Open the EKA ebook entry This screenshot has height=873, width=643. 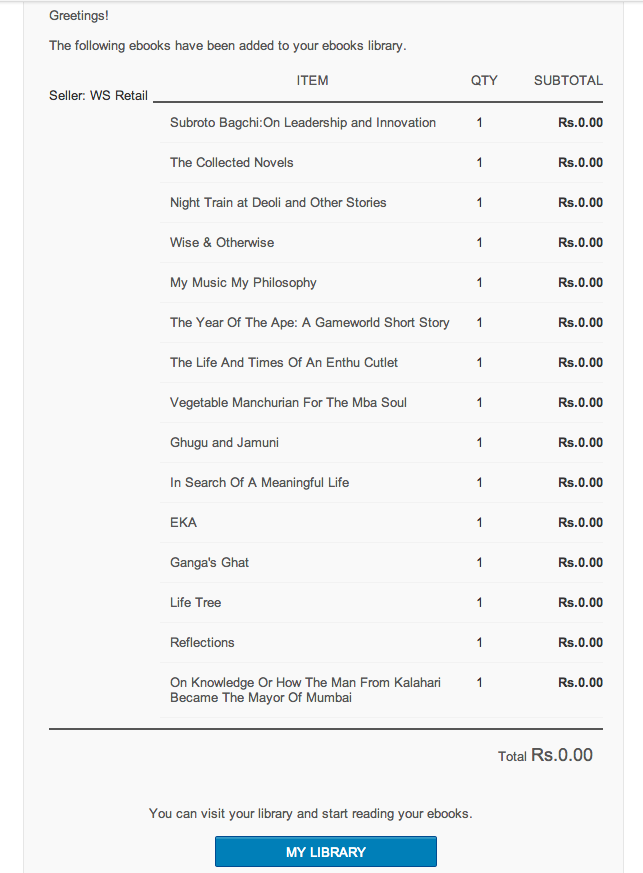[183, 522]
